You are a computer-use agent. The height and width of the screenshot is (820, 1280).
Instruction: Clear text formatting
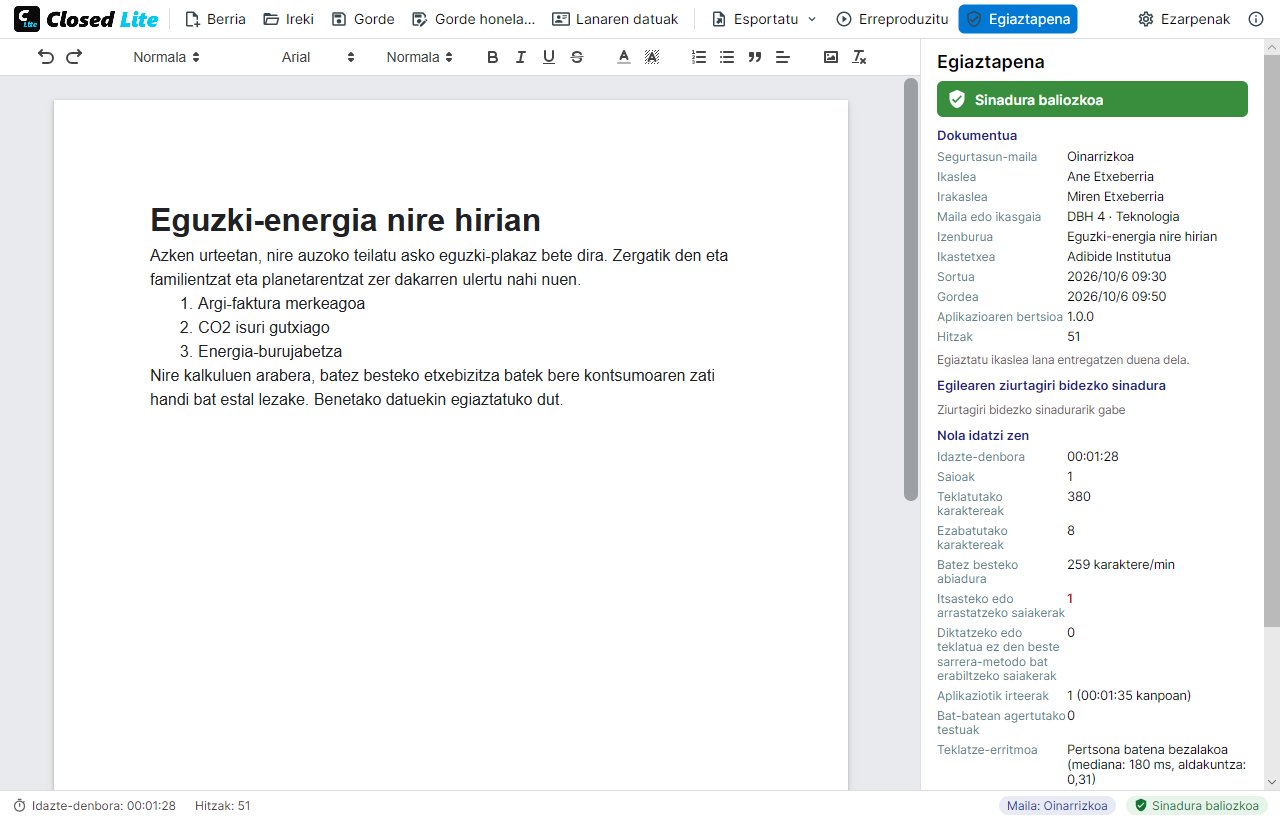858,57
